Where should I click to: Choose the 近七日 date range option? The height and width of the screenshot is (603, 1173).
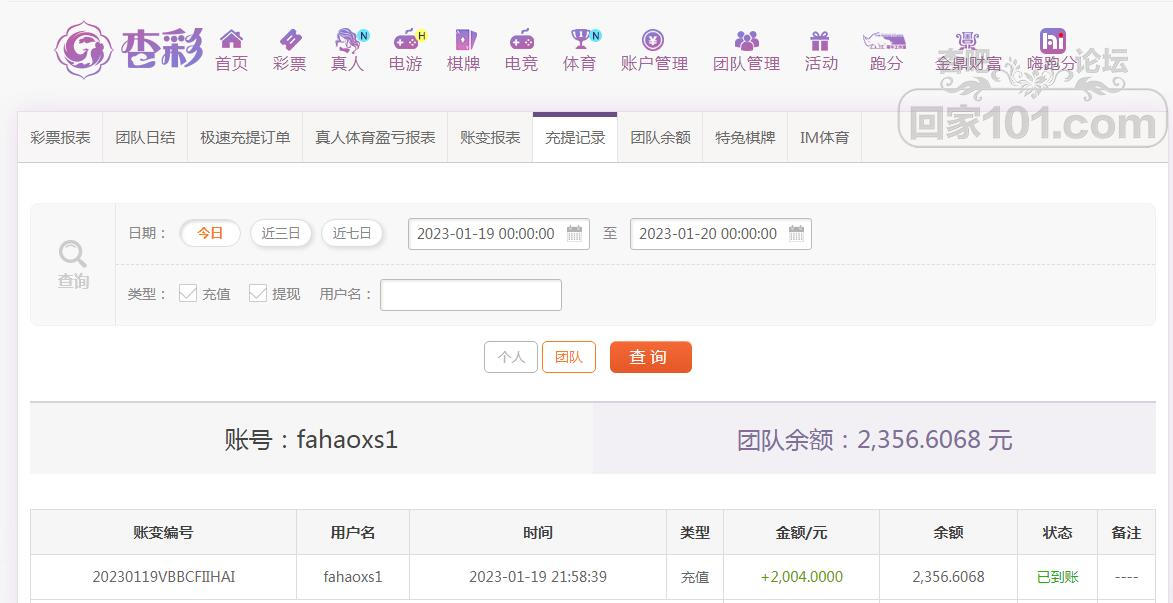point(352,233)
